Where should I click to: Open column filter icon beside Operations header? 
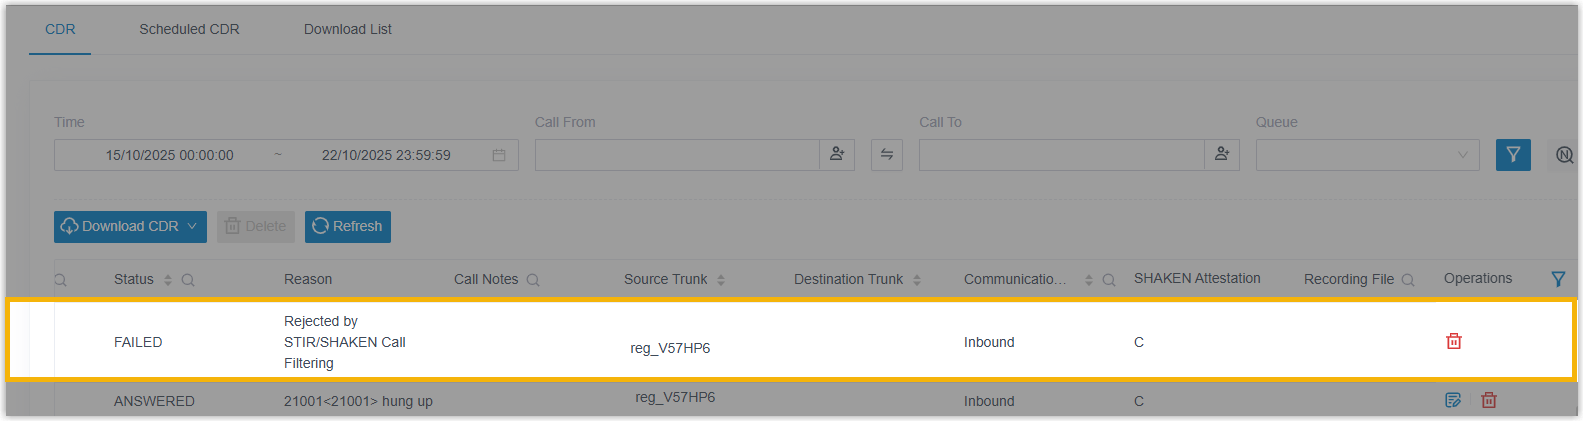point(1558,279)
